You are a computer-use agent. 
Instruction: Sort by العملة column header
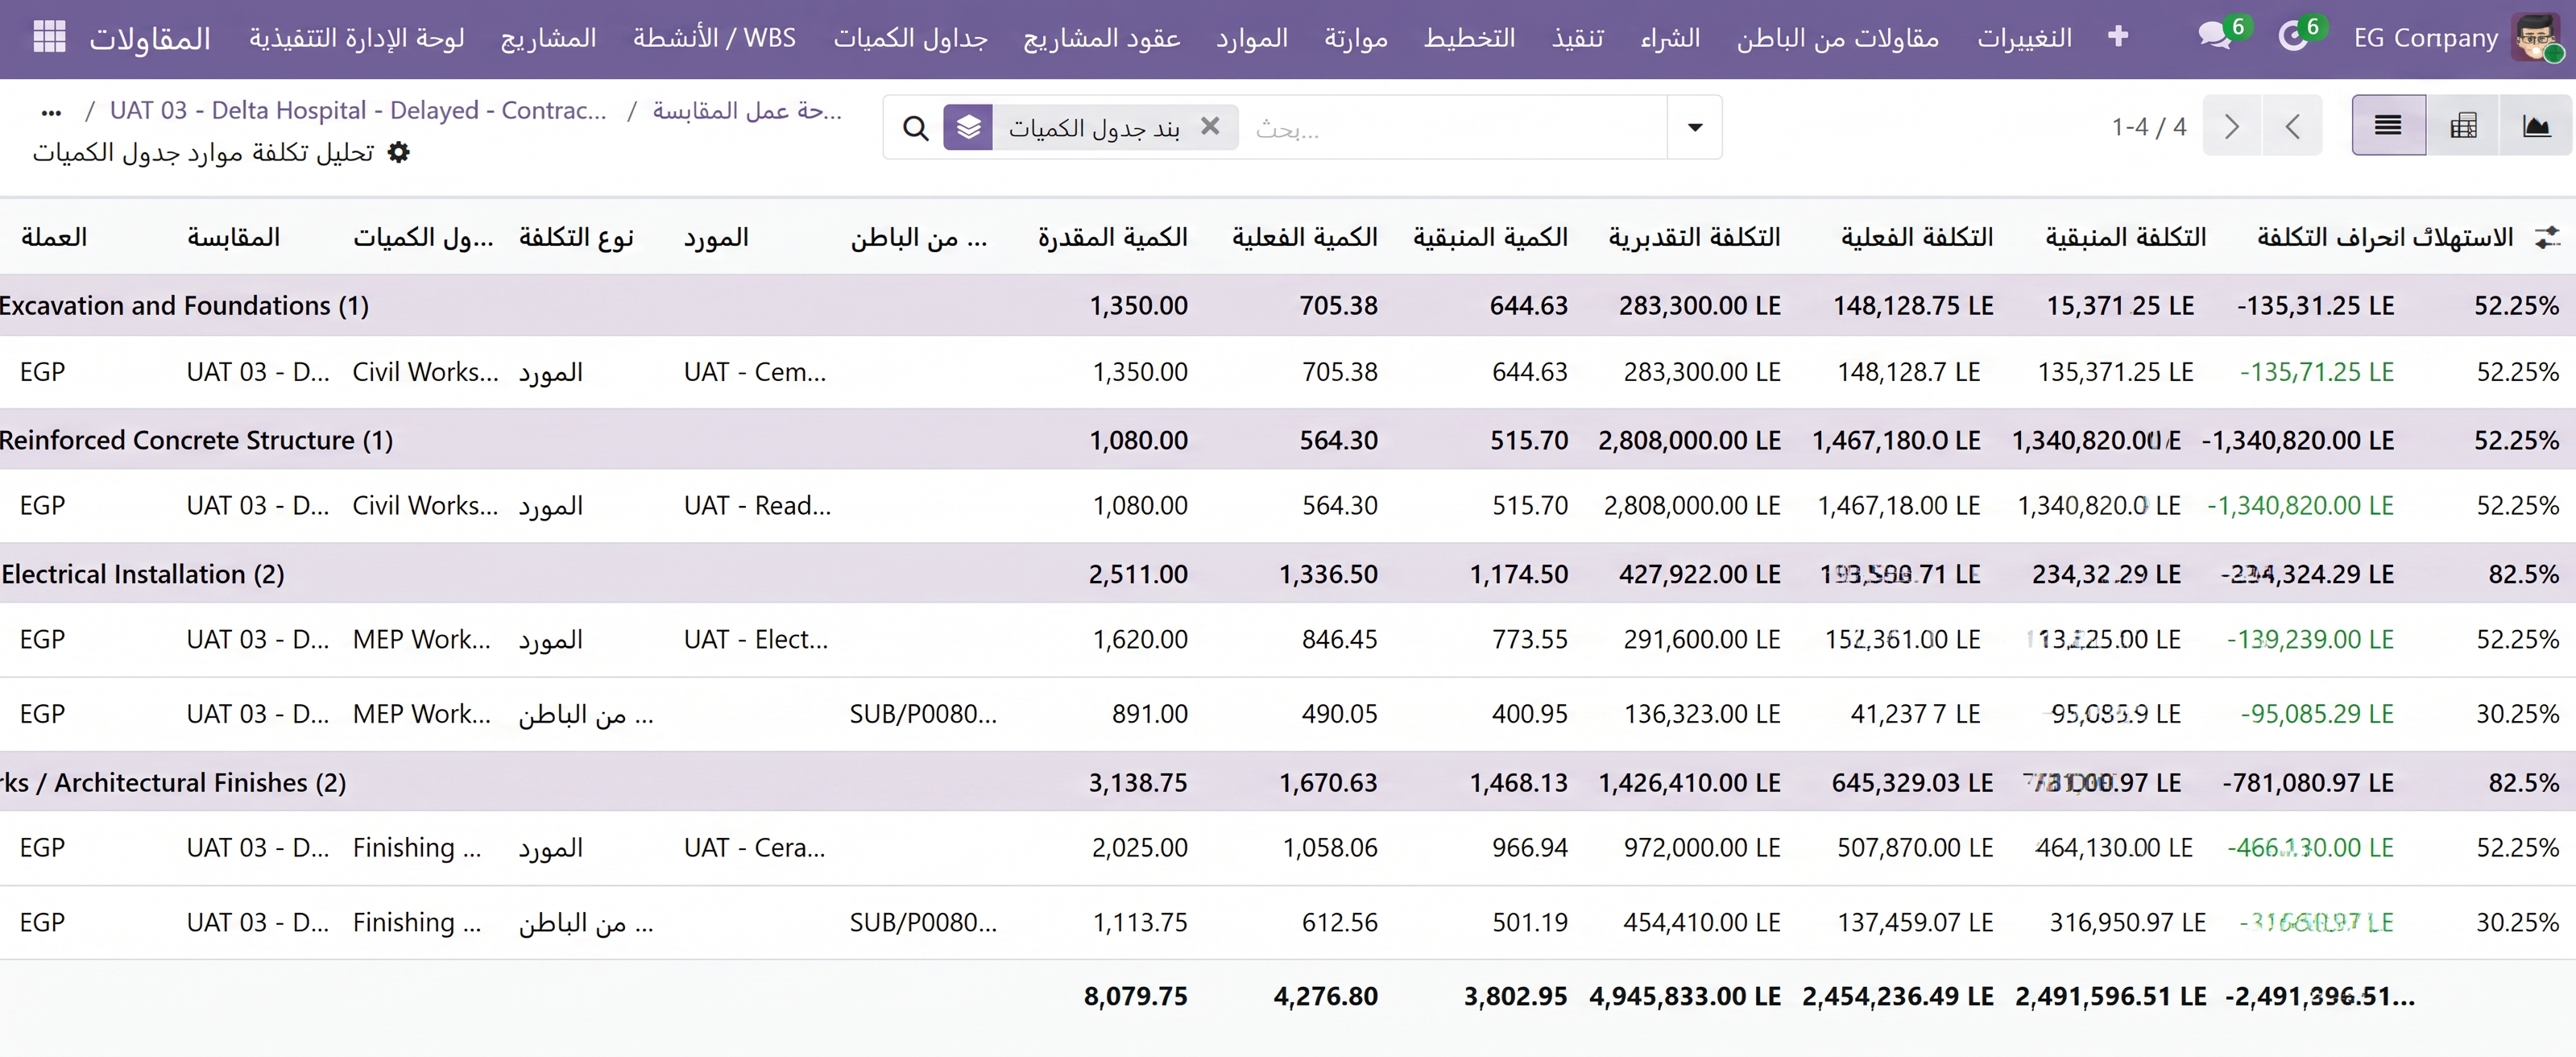tap(54, 237)
